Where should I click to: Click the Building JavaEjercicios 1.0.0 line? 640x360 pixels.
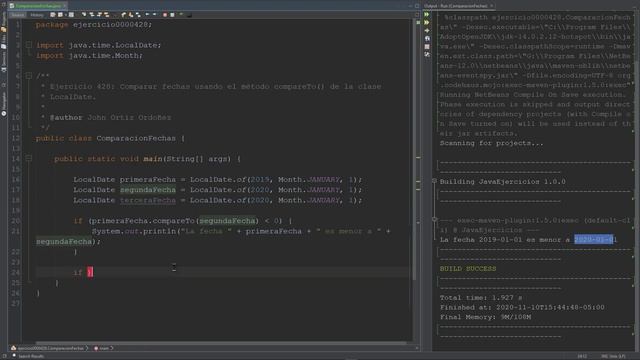502,182
